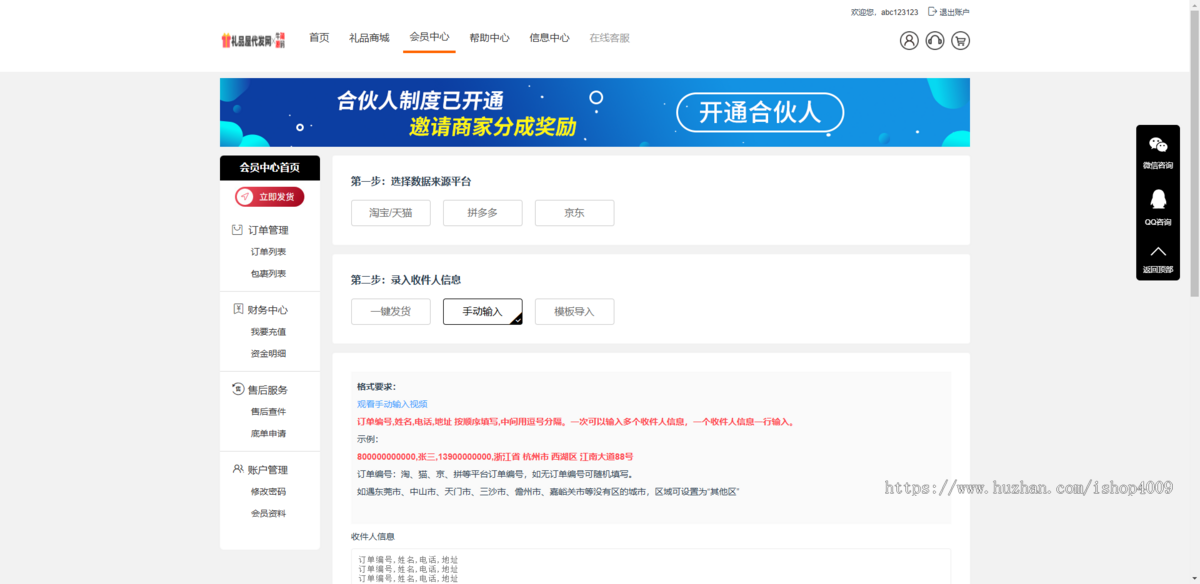1200x584 pixels.
Task: Open the shopping cart icon
Action: click(961, 41)
